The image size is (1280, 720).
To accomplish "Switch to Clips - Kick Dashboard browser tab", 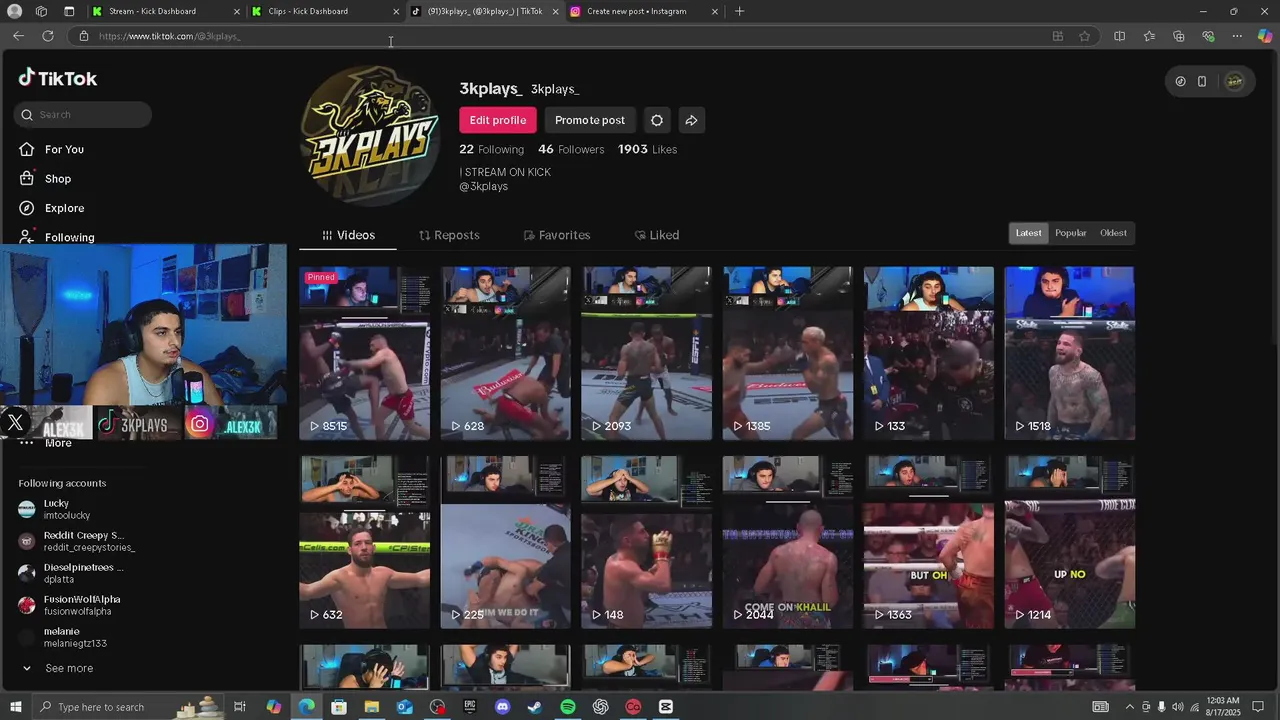I will 324,11.
